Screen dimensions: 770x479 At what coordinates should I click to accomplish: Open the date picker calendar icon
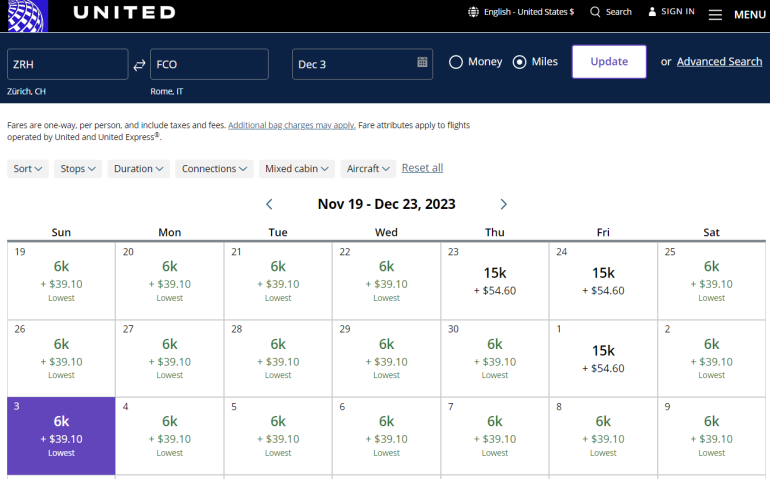tap(422, 63)
